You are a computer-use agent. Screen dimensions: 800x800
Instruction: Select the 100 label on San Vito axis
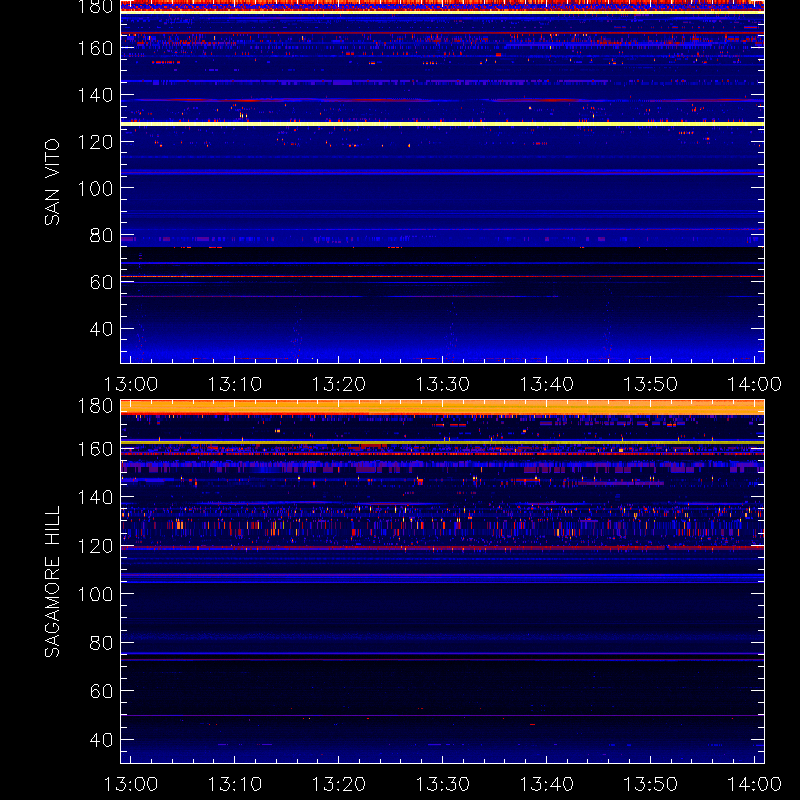tap(95, 189)
